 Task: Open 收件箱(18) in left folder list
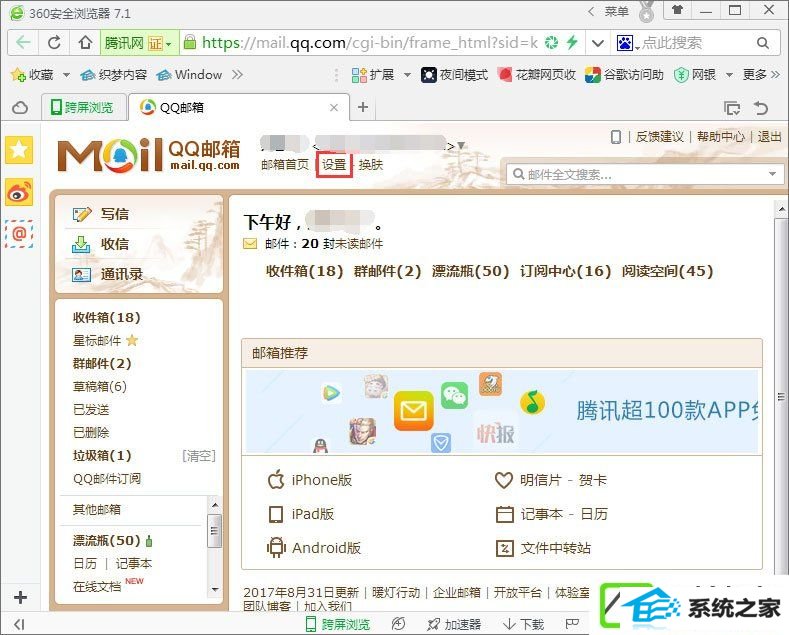click(106, 318)
